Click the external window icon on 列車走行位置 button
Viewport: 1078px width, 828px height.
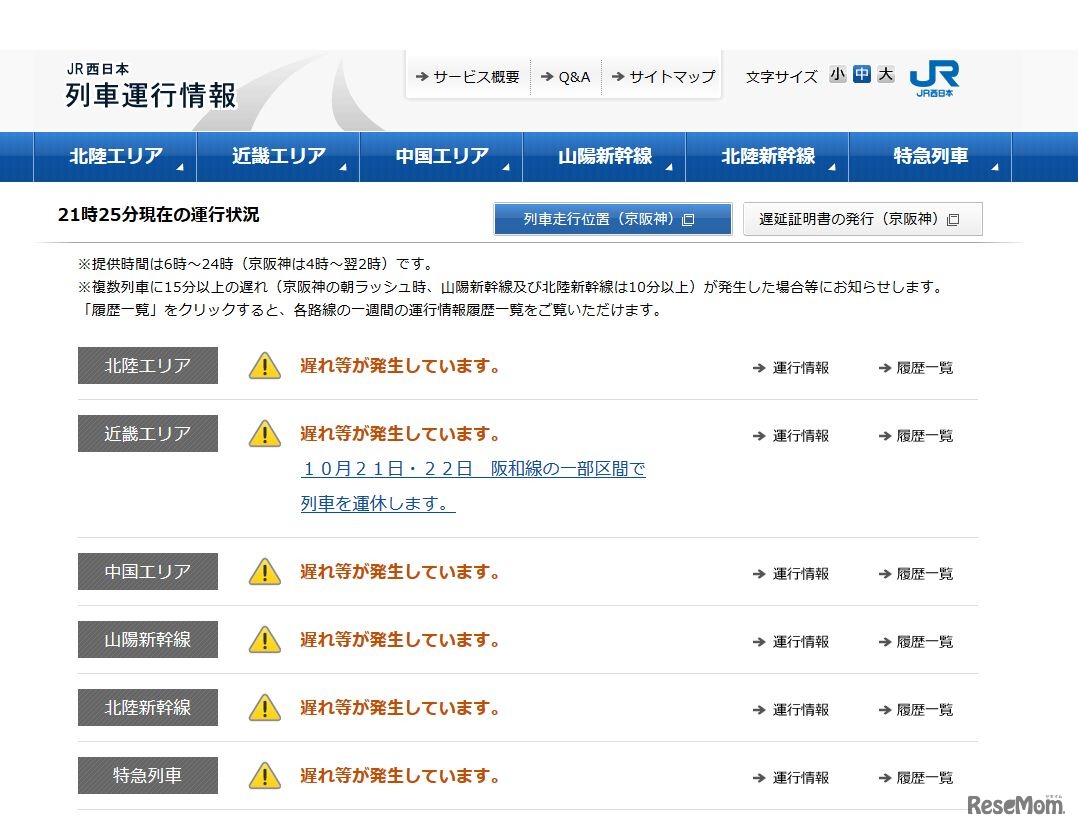[x=687, y=219]
